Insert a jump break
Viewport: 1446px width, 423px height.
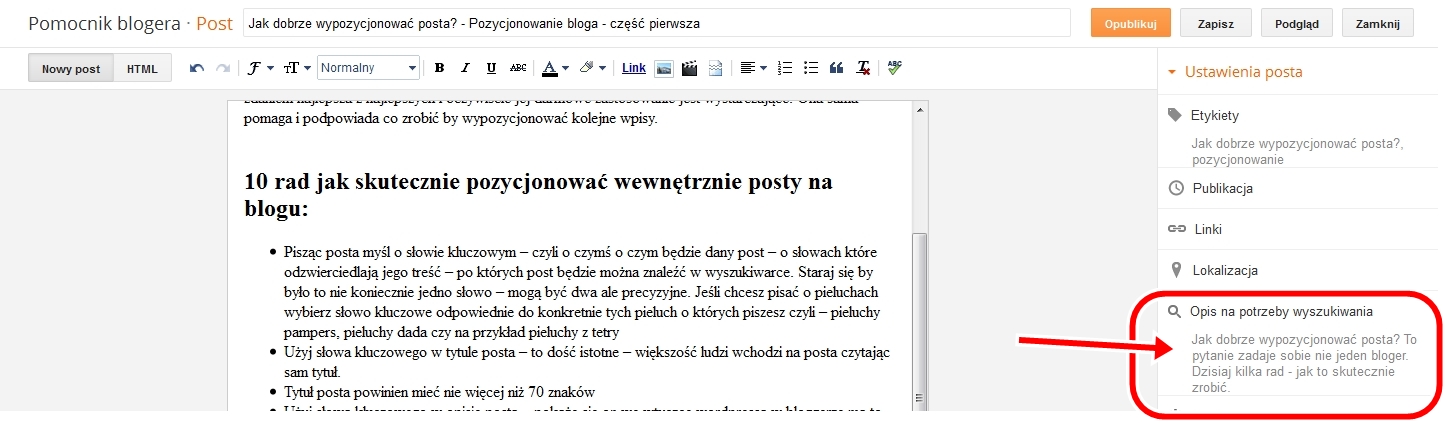coord(716,69)
